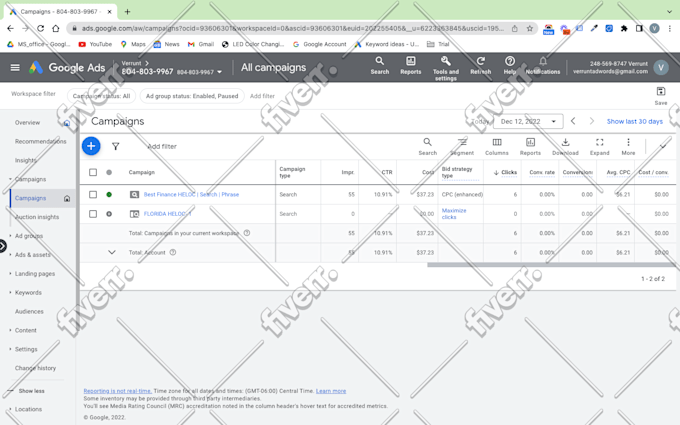Click Show less in sidebar

pos(31,391)
